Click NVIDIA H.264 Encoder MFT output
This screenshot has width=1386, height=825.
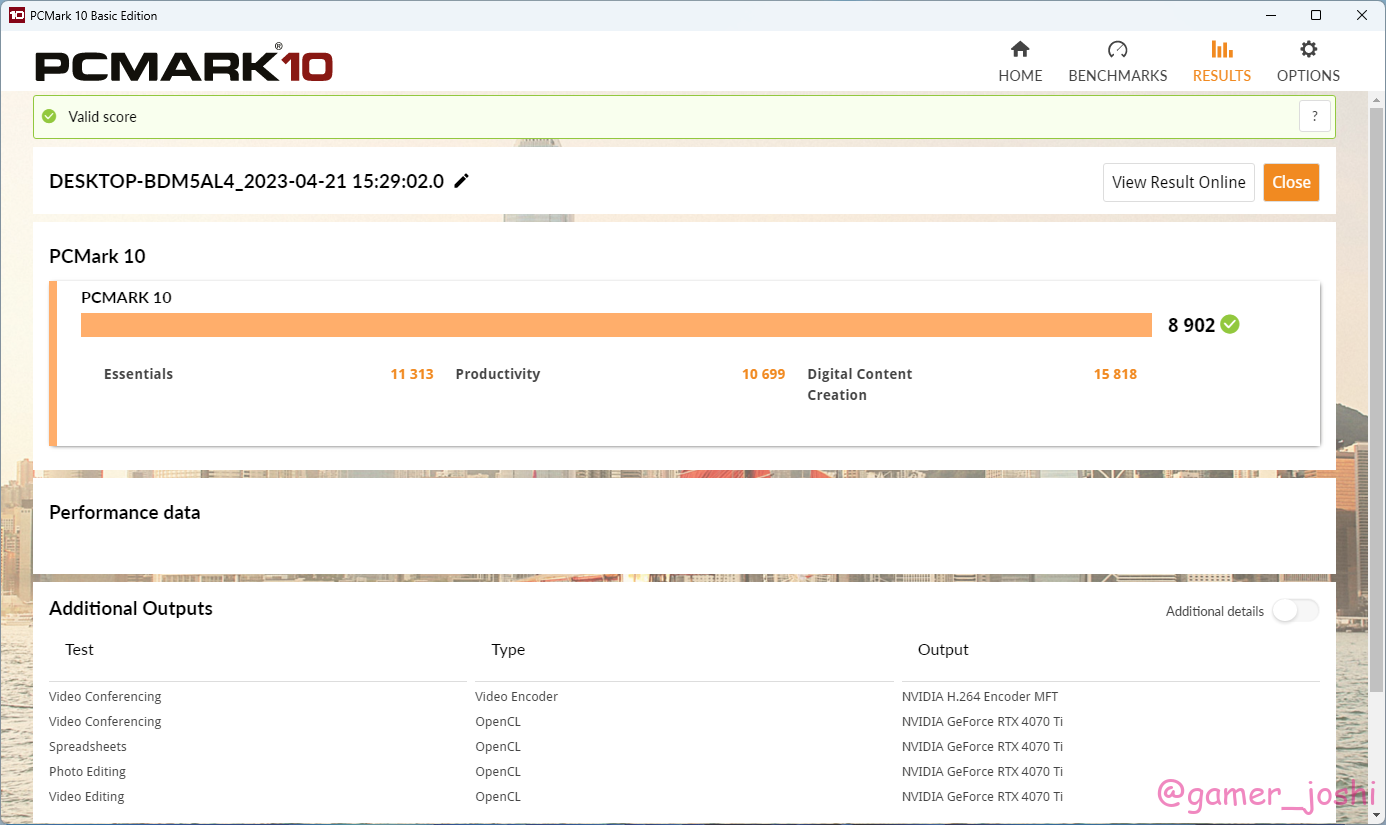pyautogui.click(x=980, y=696)
